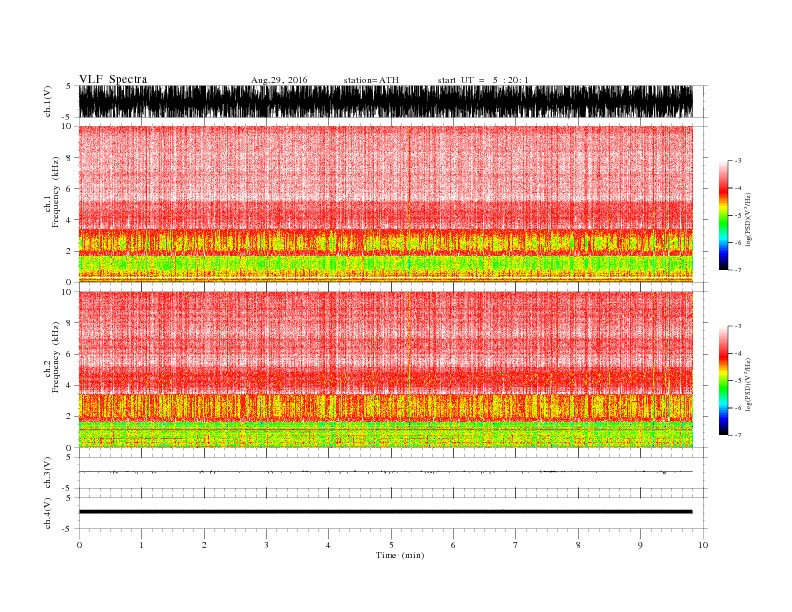Image resolution: width=792 pixels, height=612 pixels.
Task: Click the 'ch.1(V)' waveform axis label
Action: tap(48, 101)
